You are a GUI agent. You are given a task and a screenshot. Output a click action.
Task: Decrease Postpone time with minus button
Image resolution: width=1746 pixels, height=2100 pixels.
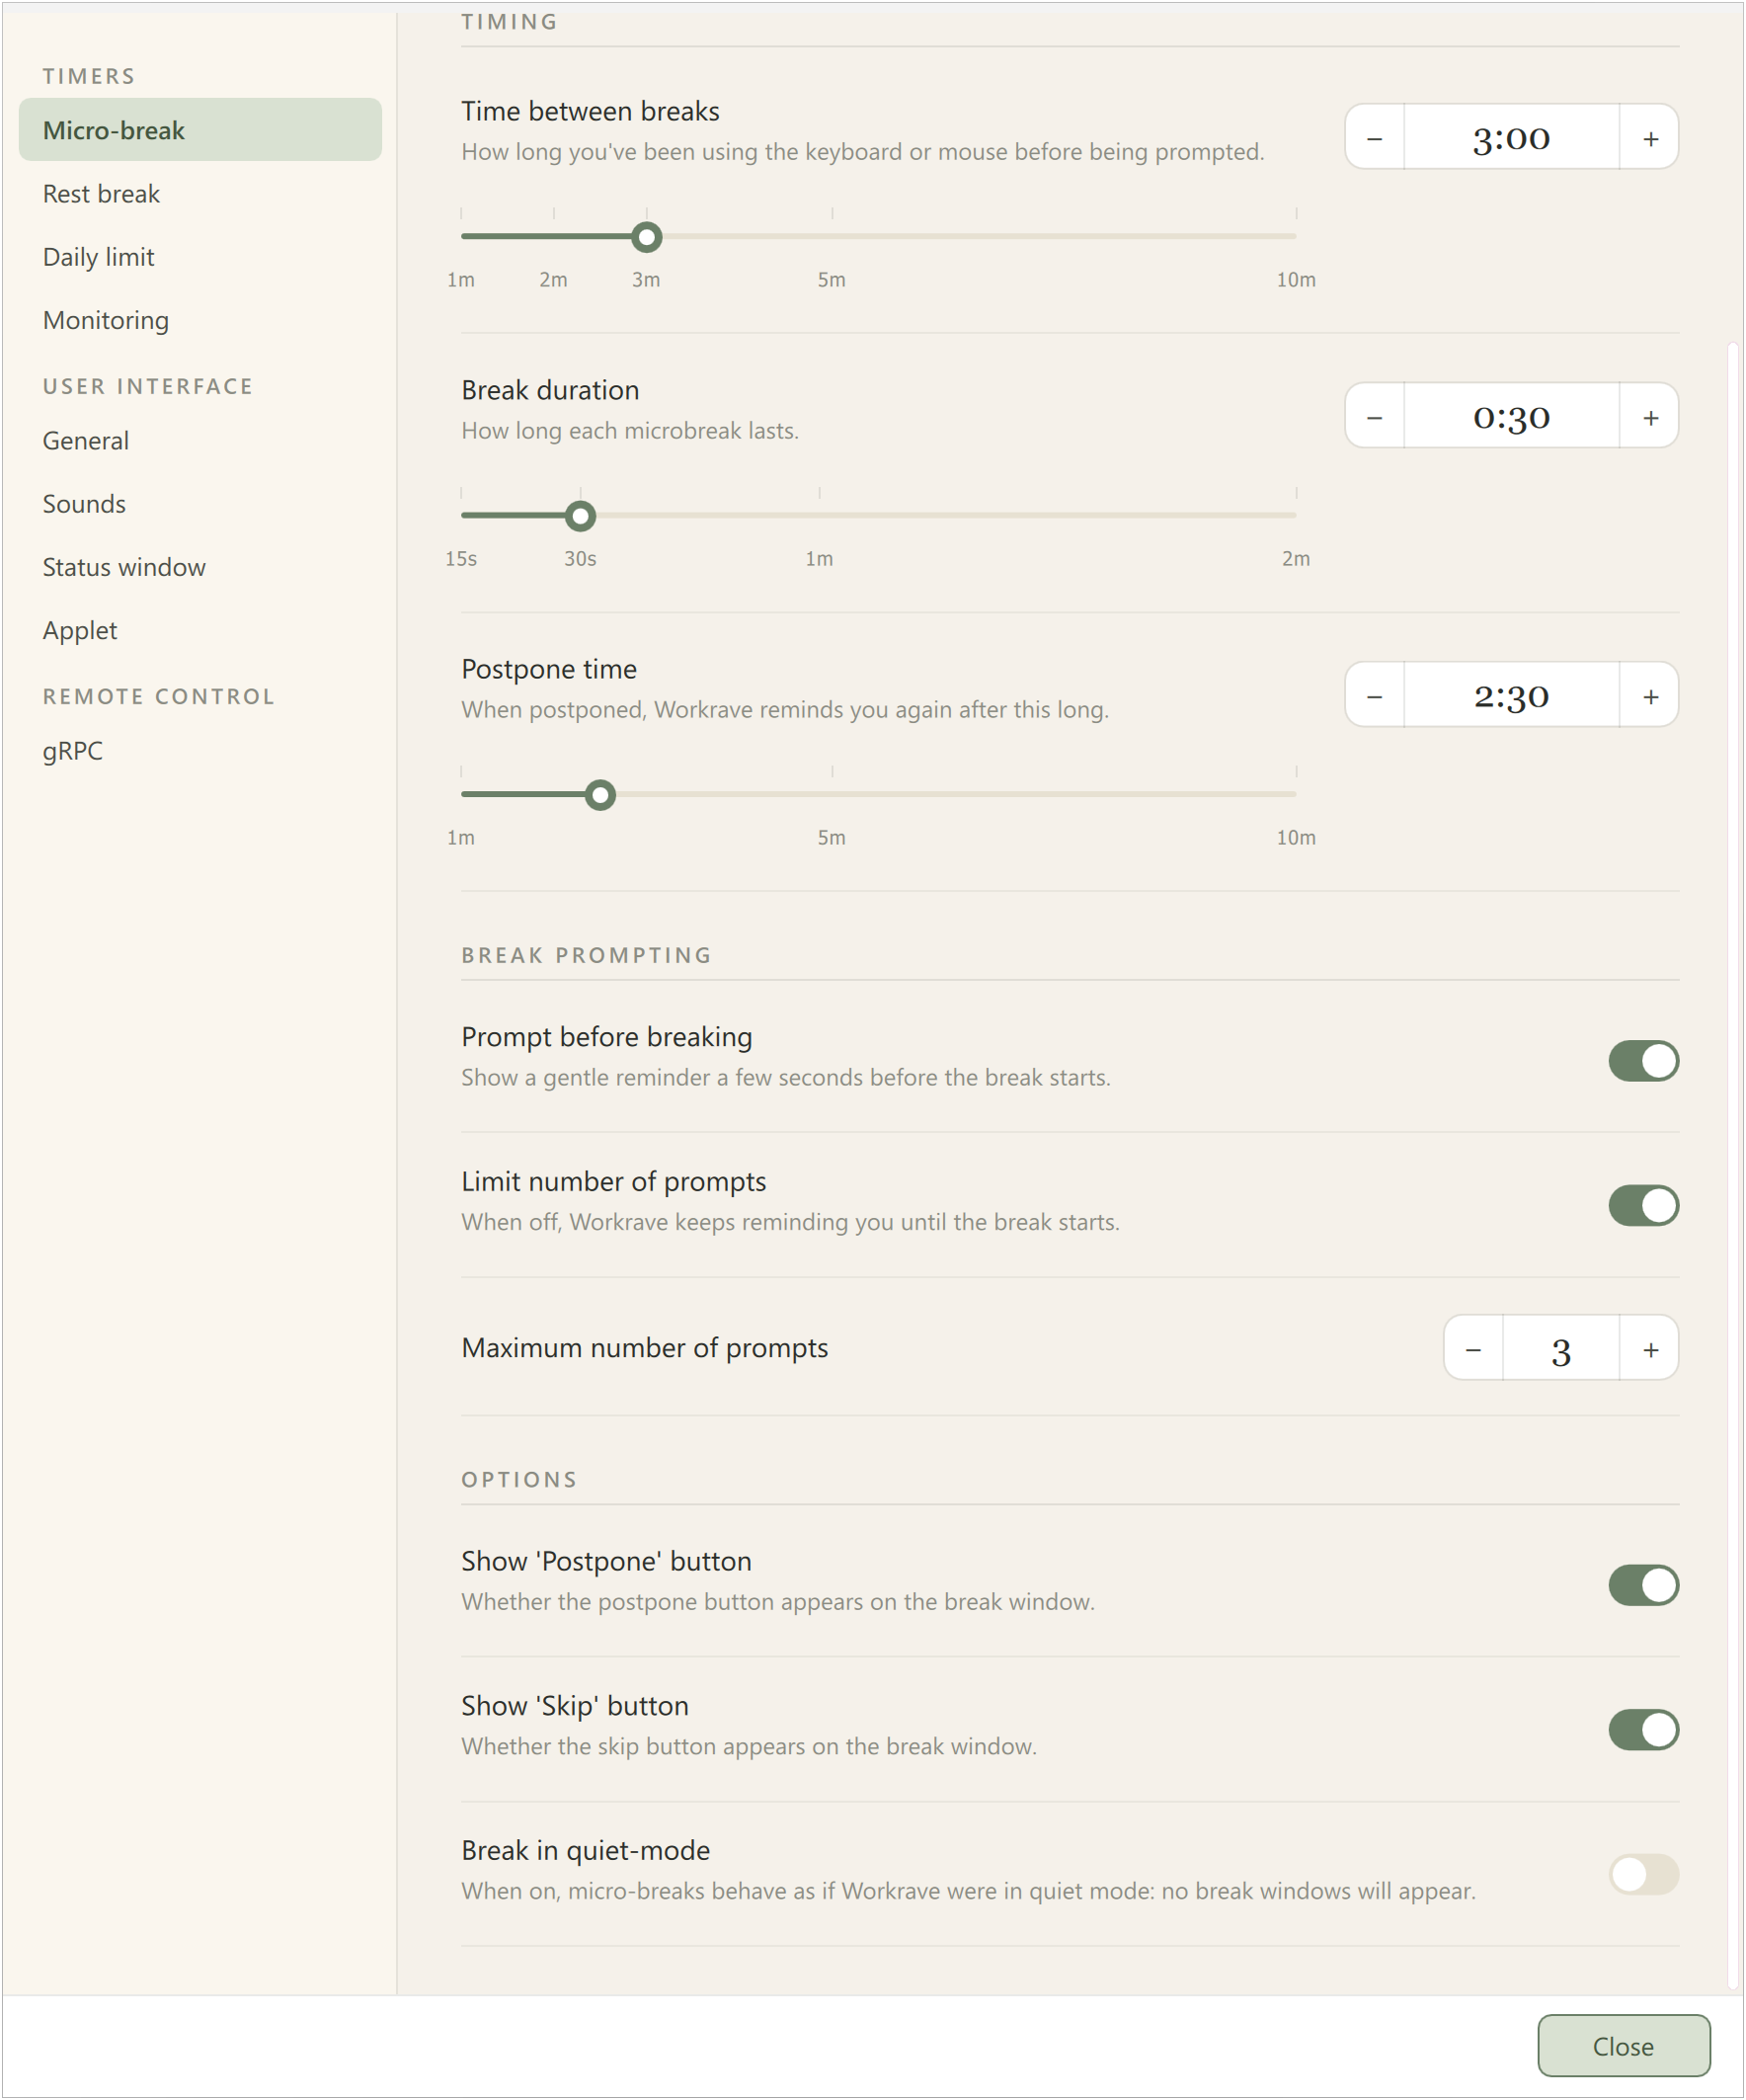(x=1375, y=696)
